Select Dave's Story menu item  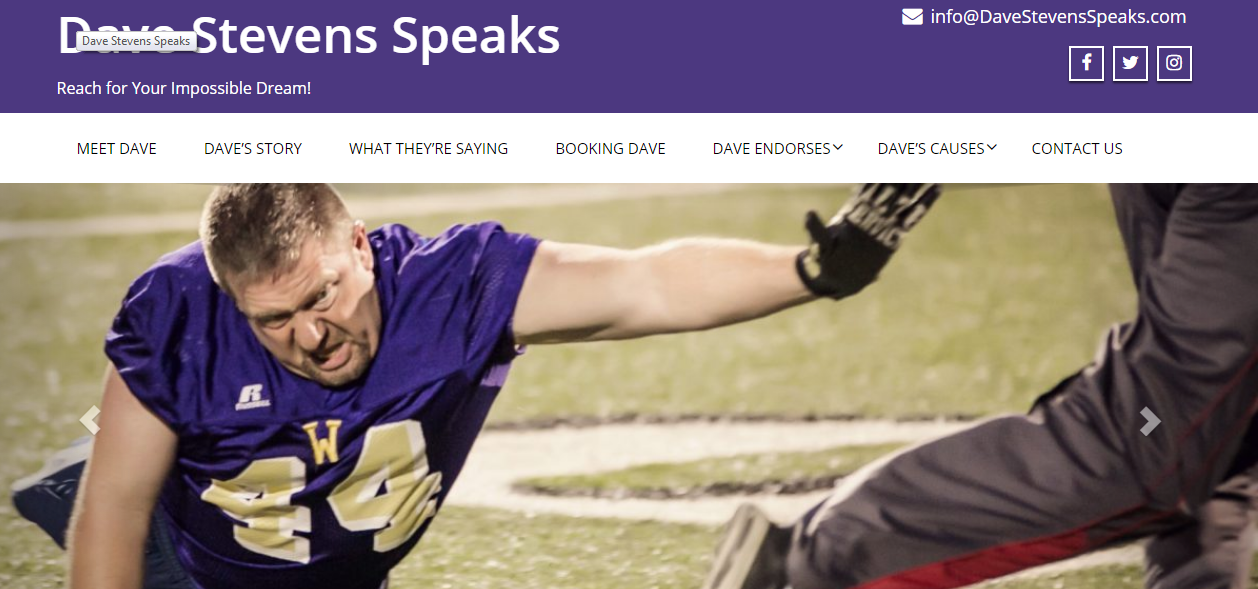253,148
